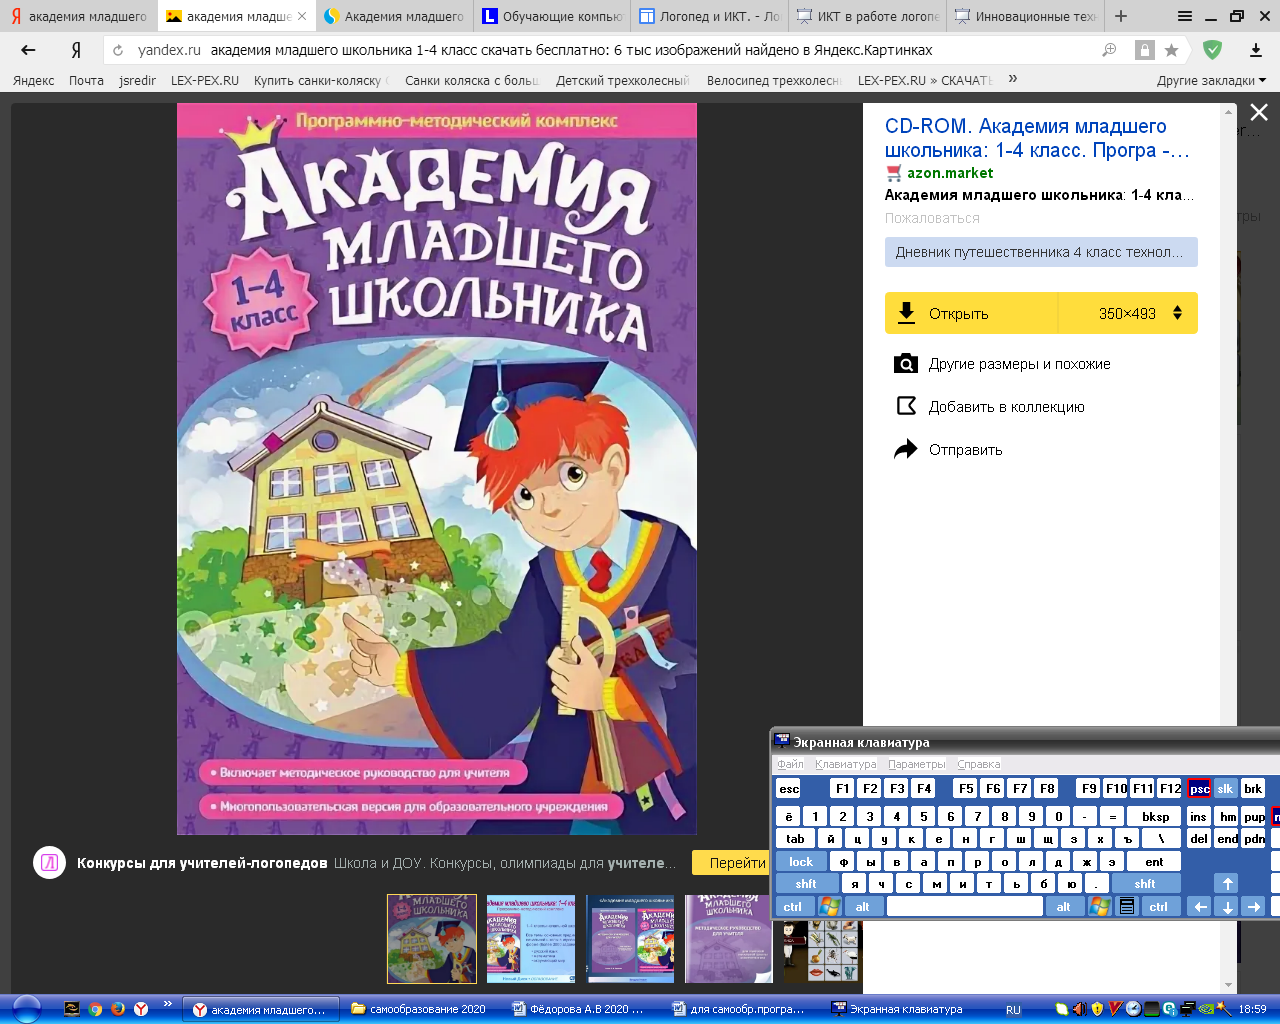The image size is (1280, 1024).
Task: Open the browser downloads arrow icon
Action: [1256, 50]
